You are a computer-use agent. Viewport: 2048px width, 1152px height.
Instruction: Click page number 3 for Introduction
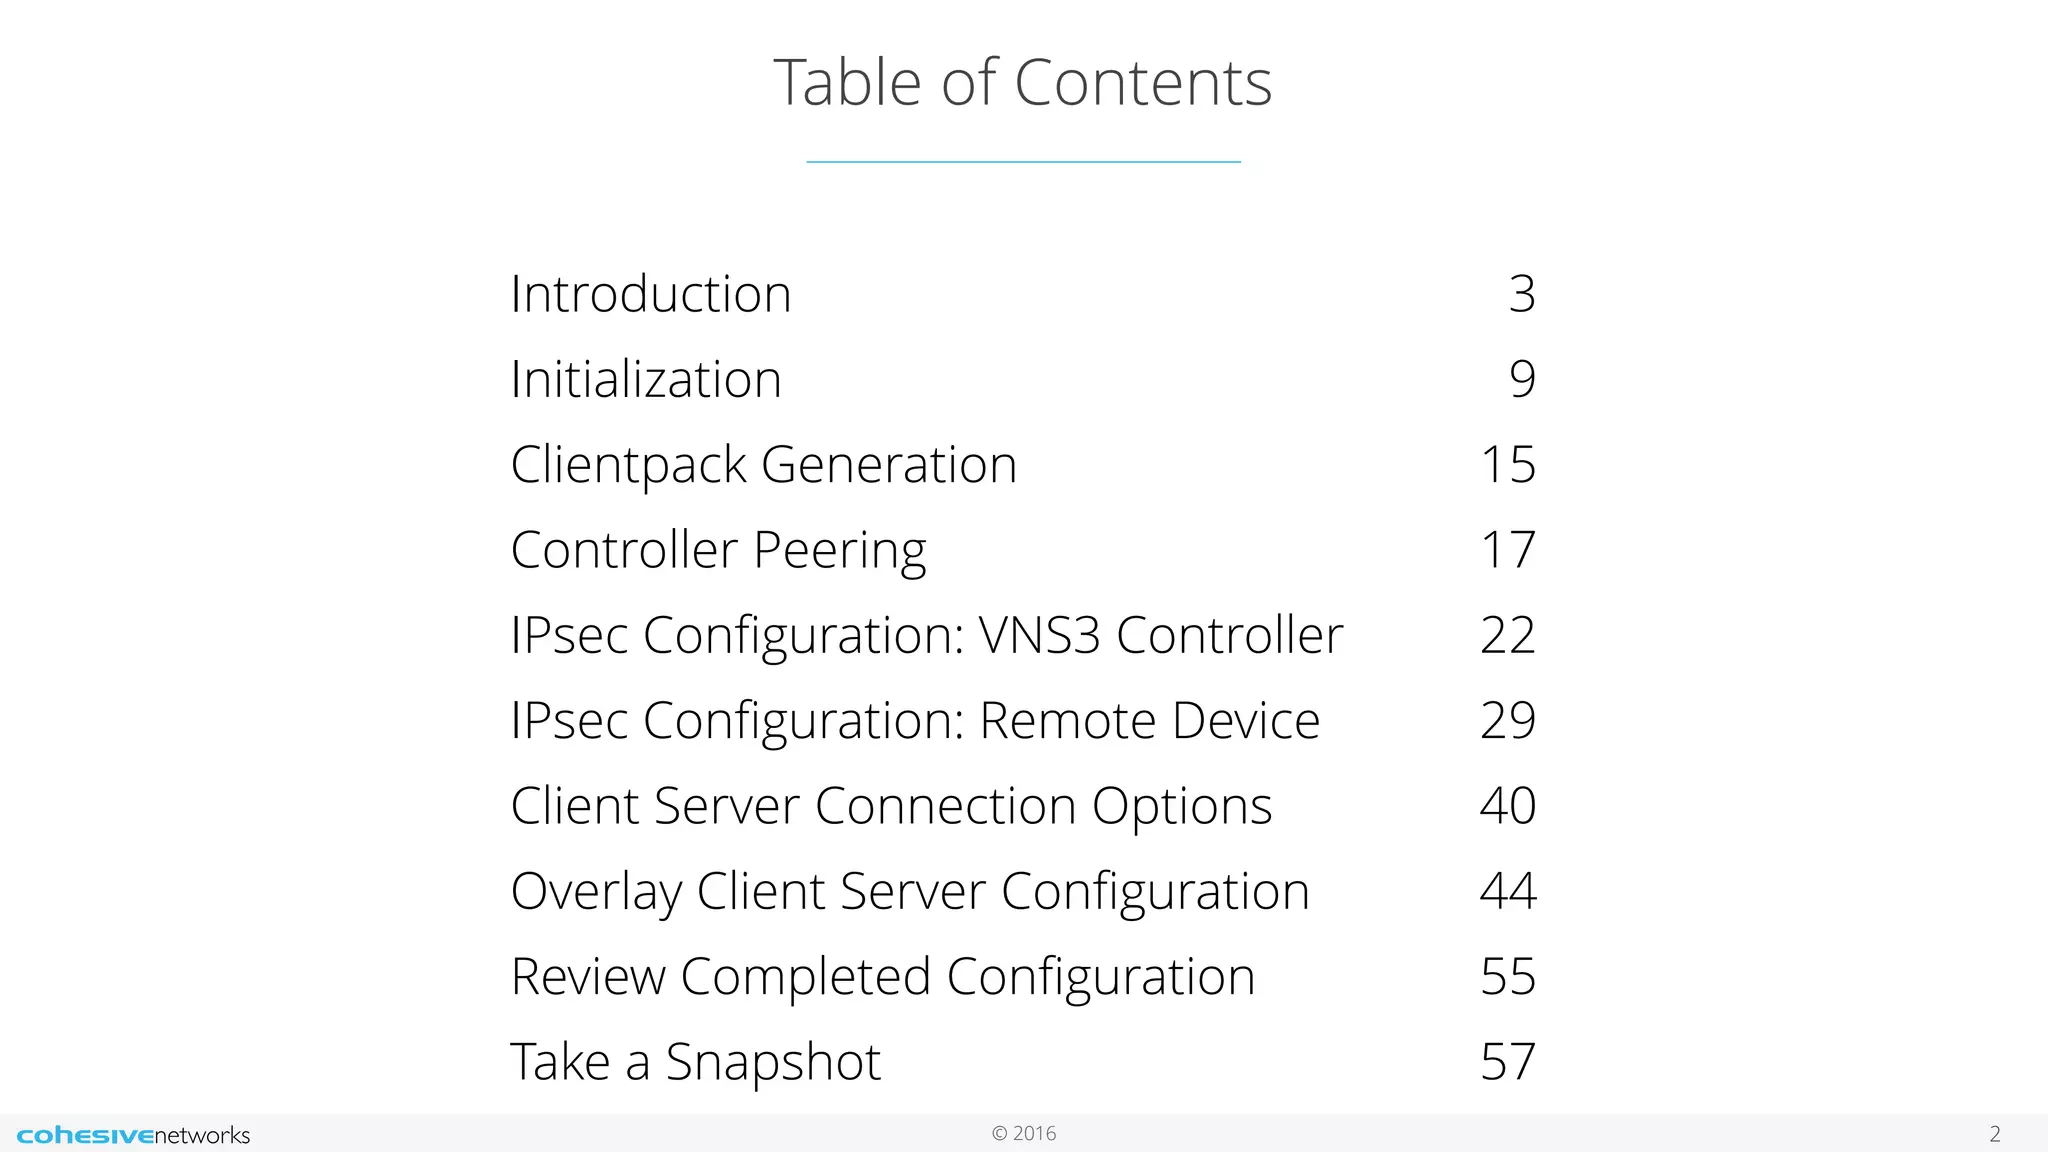[1522, 294]
